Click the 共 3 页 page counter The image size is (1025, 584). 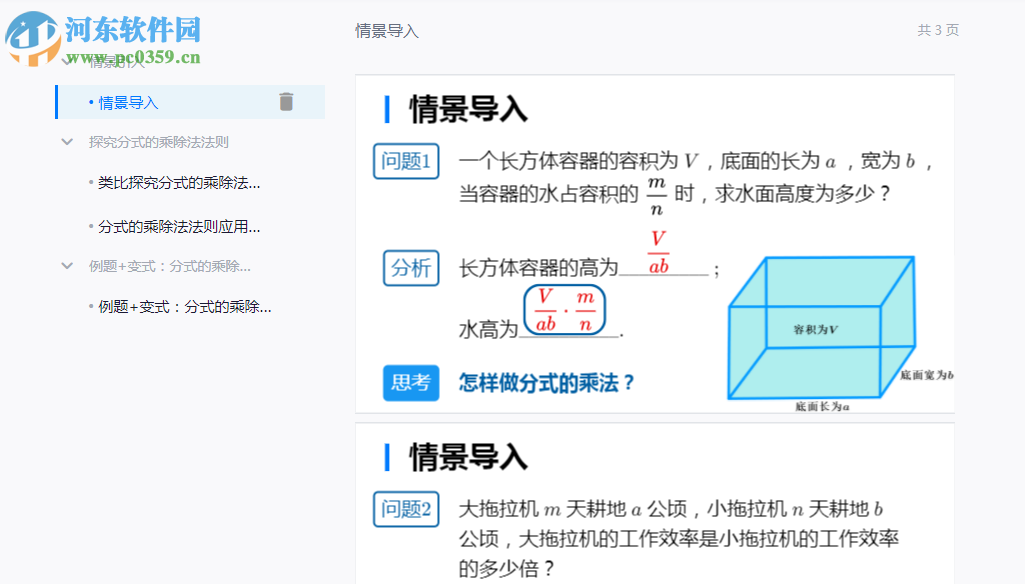[939, 31]
